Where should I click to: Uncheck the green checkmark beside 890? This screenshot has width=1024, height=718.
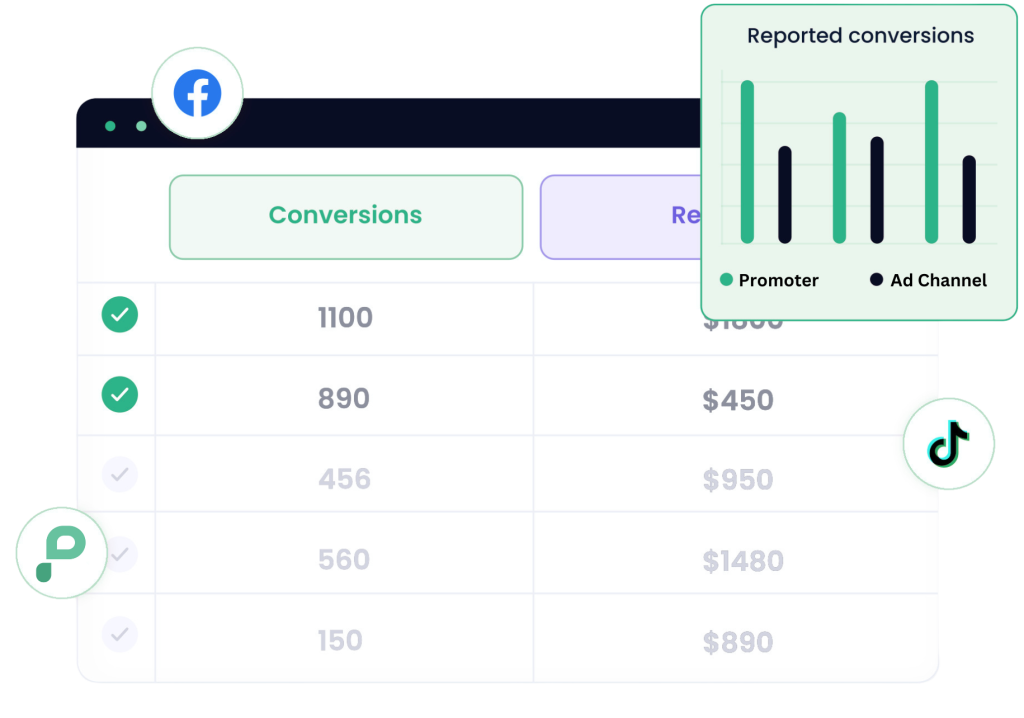[120, 395]
